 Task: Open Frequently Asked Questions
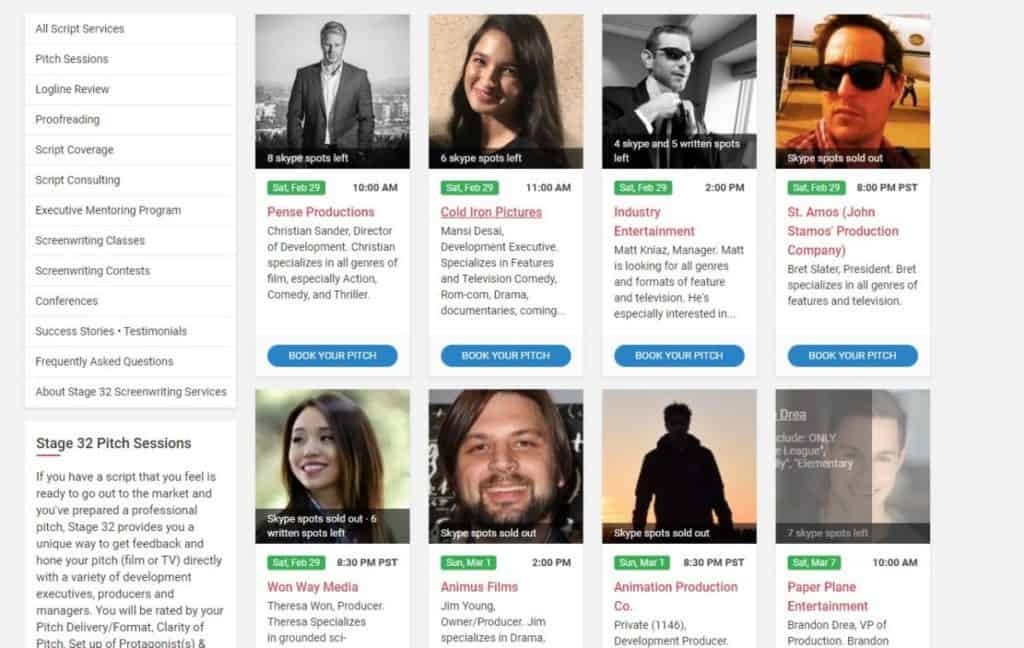[104, 361]
